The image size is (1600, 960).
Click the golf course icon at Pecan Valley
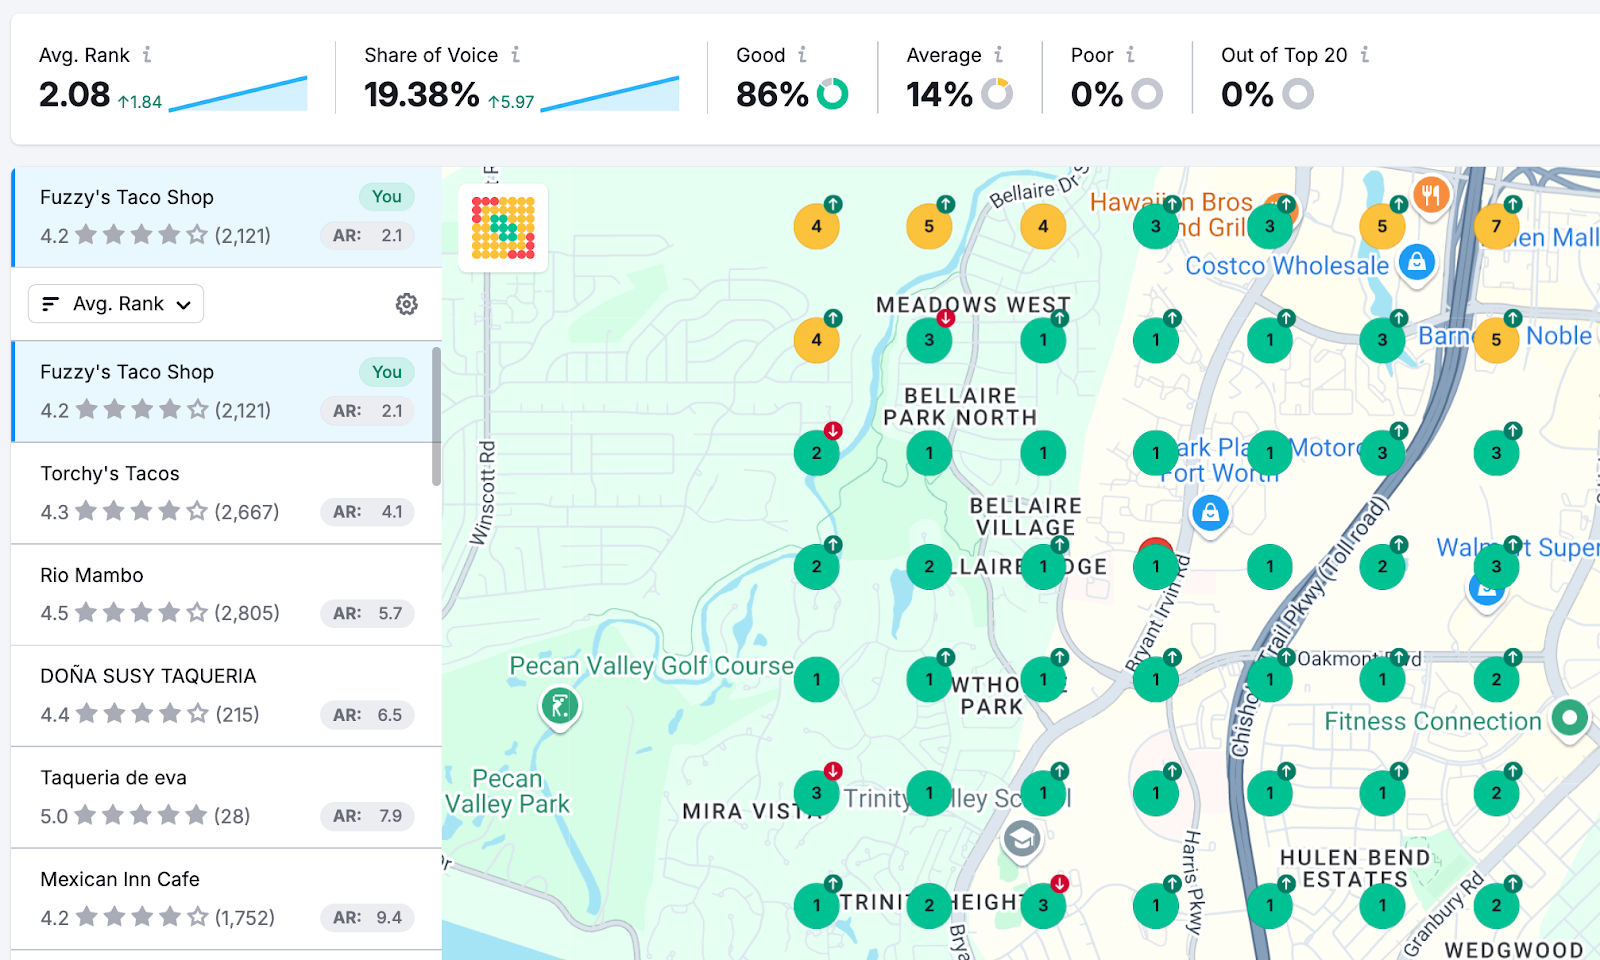[x=561, y=706]
